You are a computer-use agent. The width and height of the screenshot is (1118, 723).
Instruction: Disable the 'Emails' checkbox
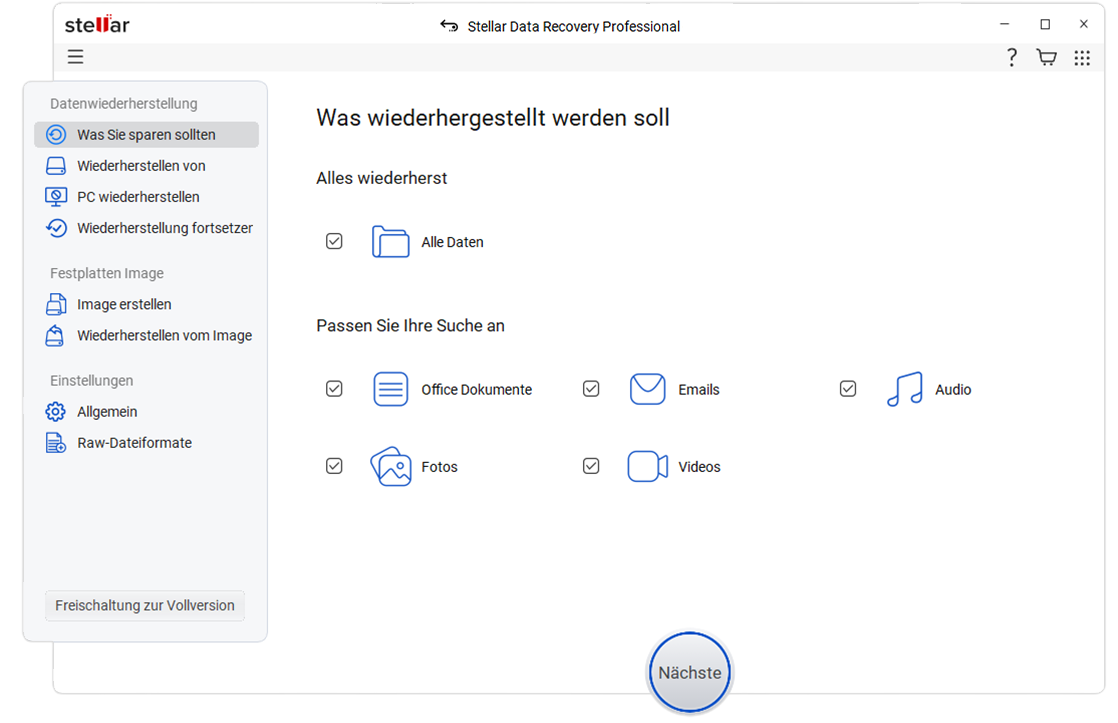[591, 388]
